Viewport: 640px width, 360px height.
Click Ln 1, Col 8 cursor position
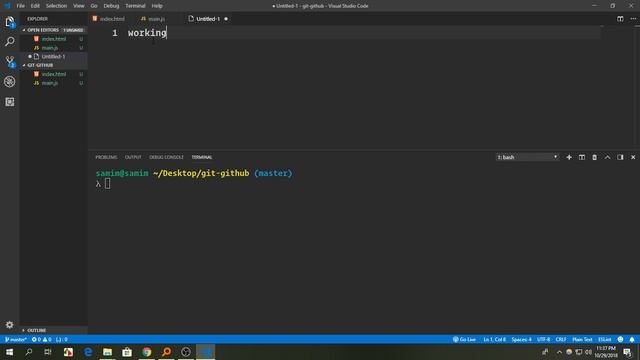tap(494, 340)
